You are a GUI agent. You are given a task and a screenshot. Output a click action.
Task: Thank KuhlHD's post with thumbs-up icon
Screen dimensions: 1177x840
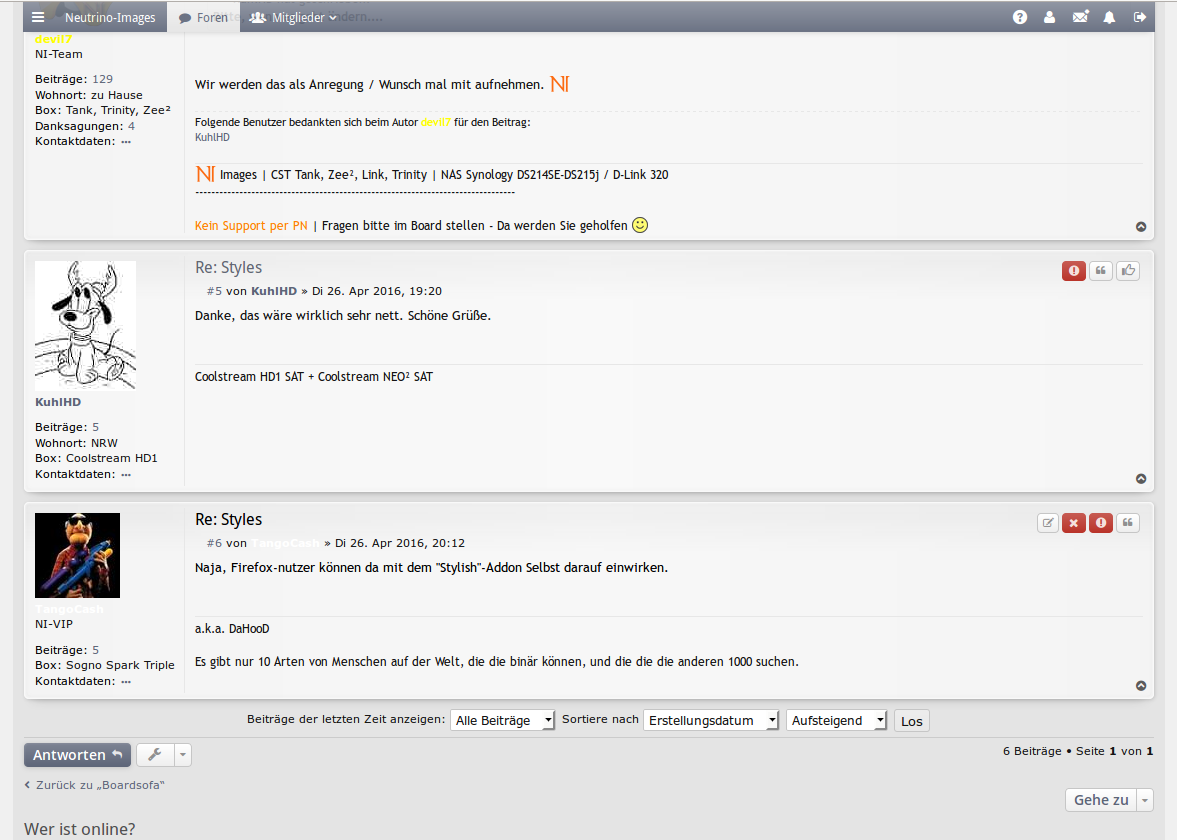[x=1128, y=270]
